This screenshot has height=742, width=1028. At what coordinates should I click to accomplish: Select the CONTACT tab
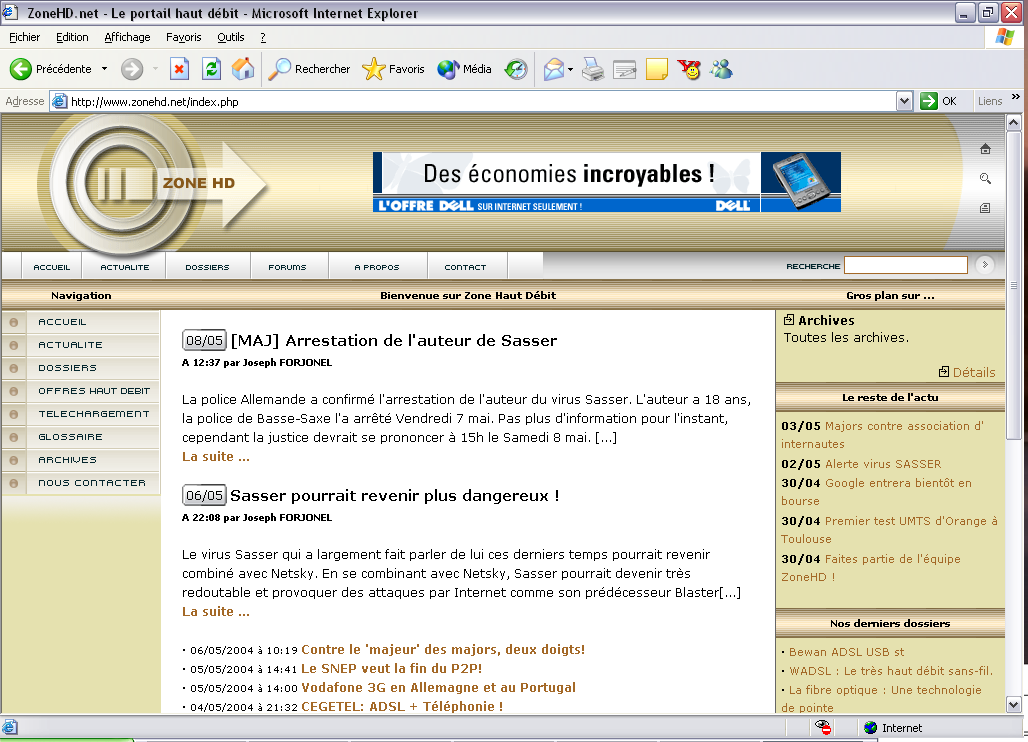point(465,267)
